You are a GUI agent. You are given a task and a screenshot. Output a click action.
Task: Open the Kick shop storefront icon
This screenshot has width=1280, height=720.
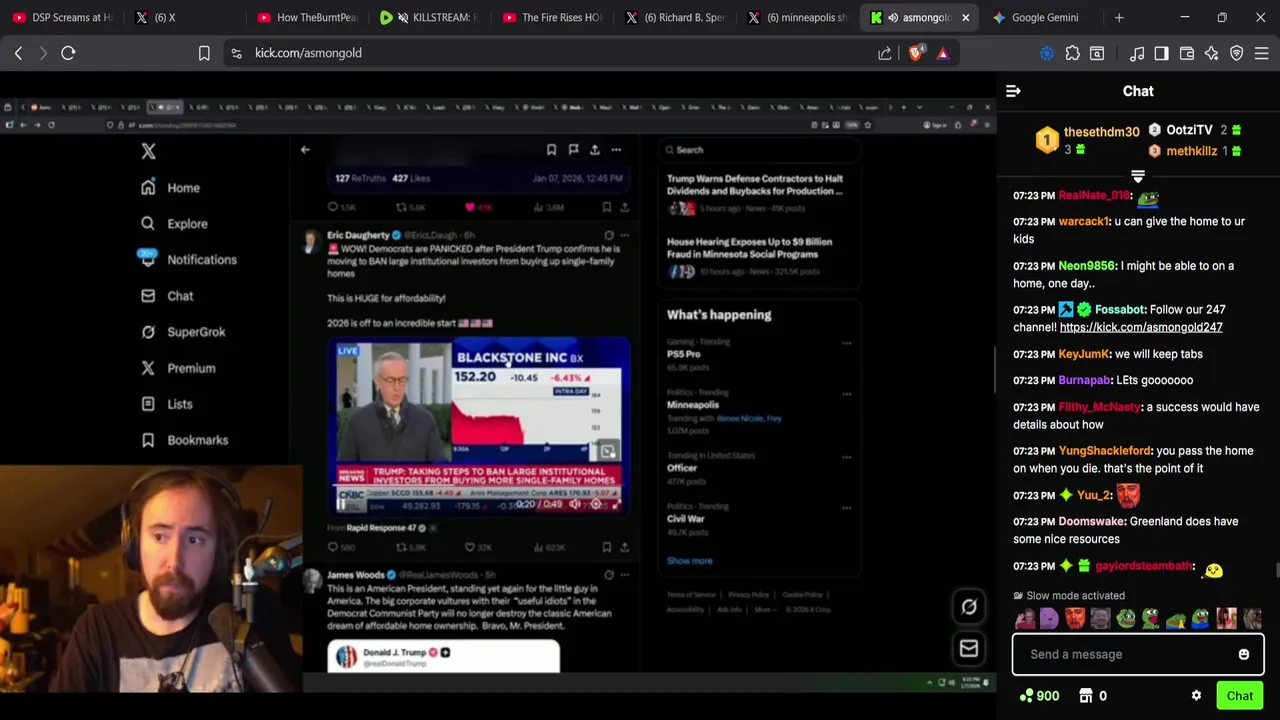(1086, 696)
